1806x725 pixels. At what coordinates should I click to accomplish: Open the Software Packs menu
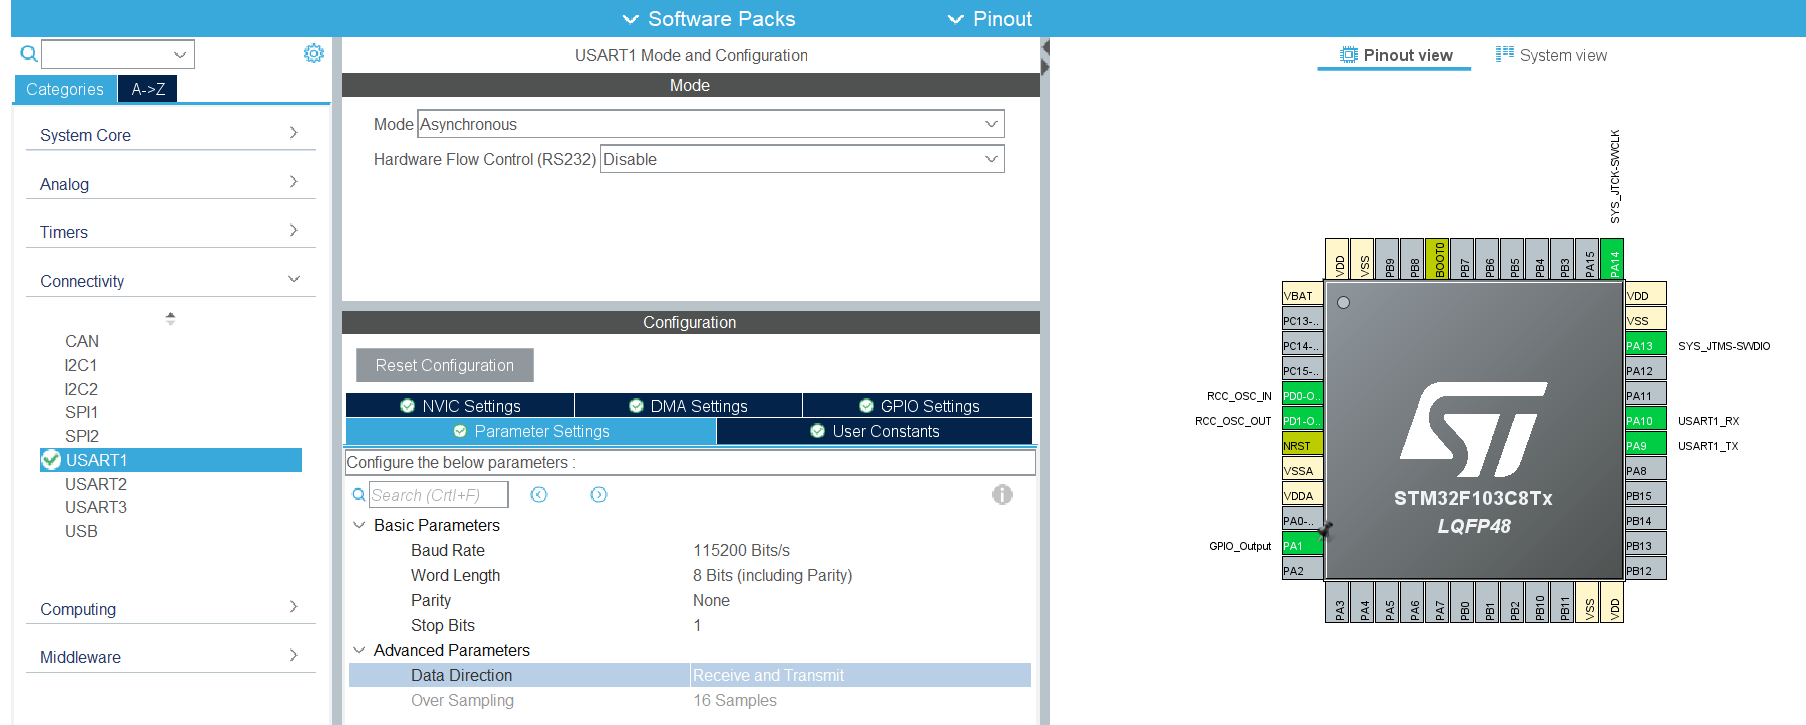709,19
